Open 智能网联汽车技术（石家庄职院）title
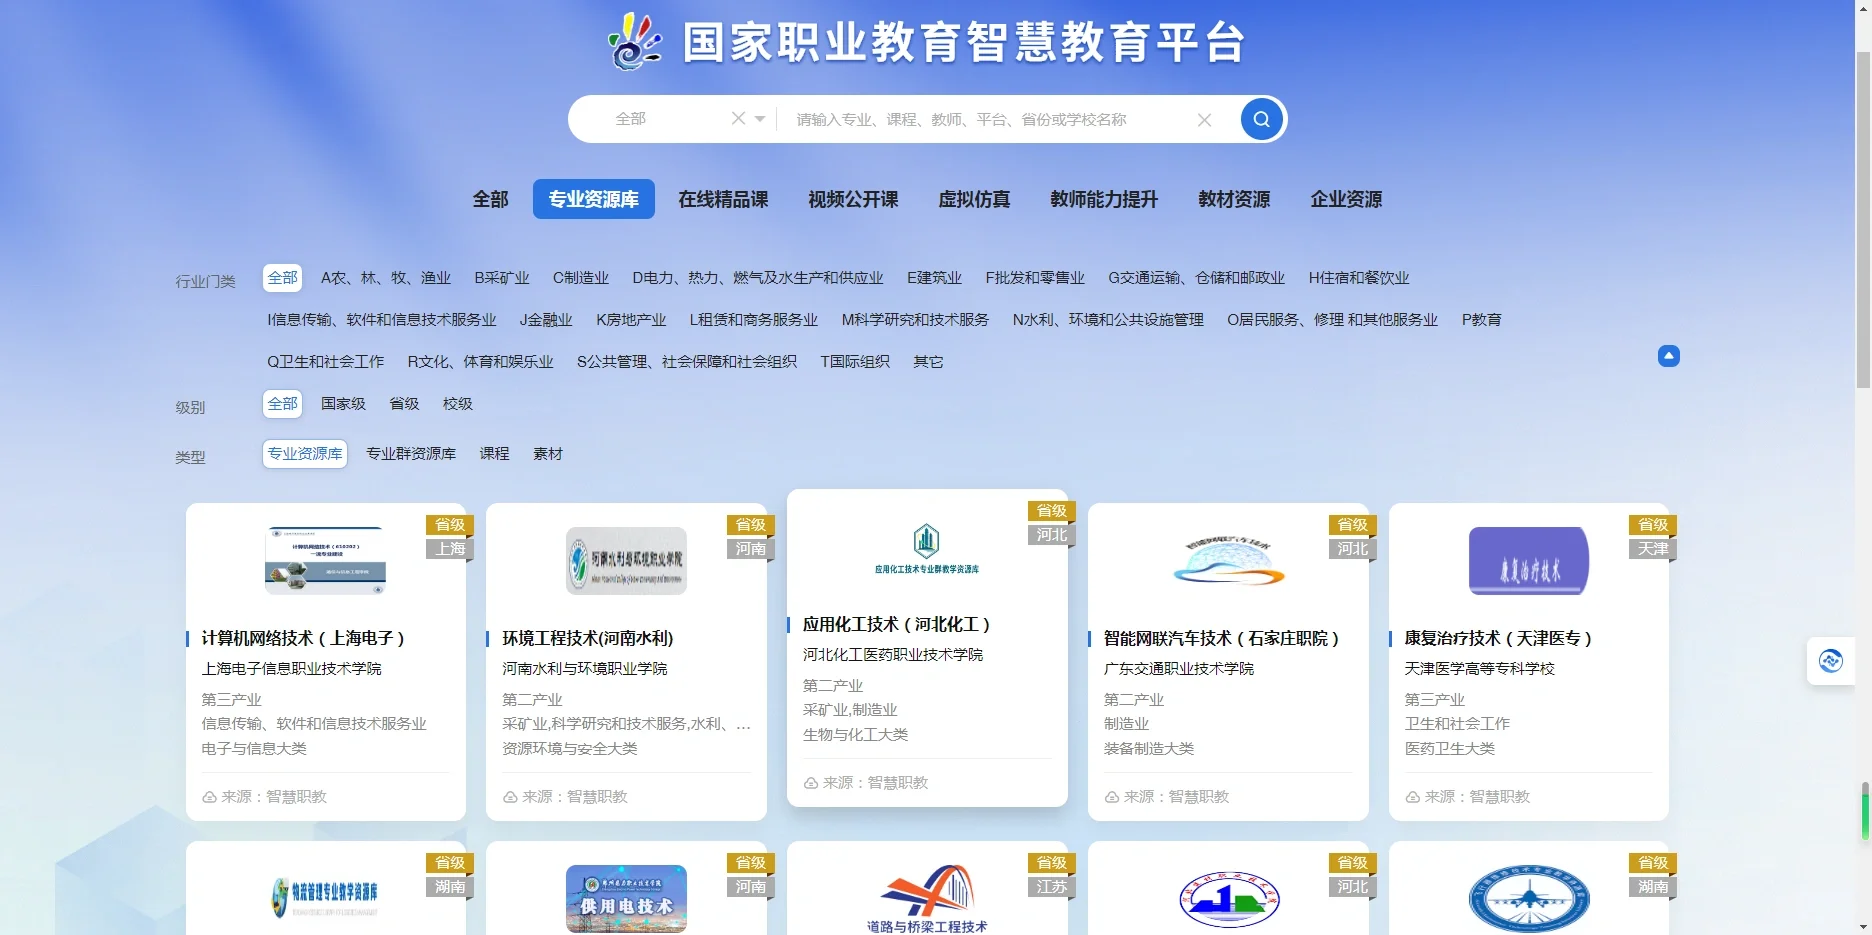 [x=1222, y=638]
